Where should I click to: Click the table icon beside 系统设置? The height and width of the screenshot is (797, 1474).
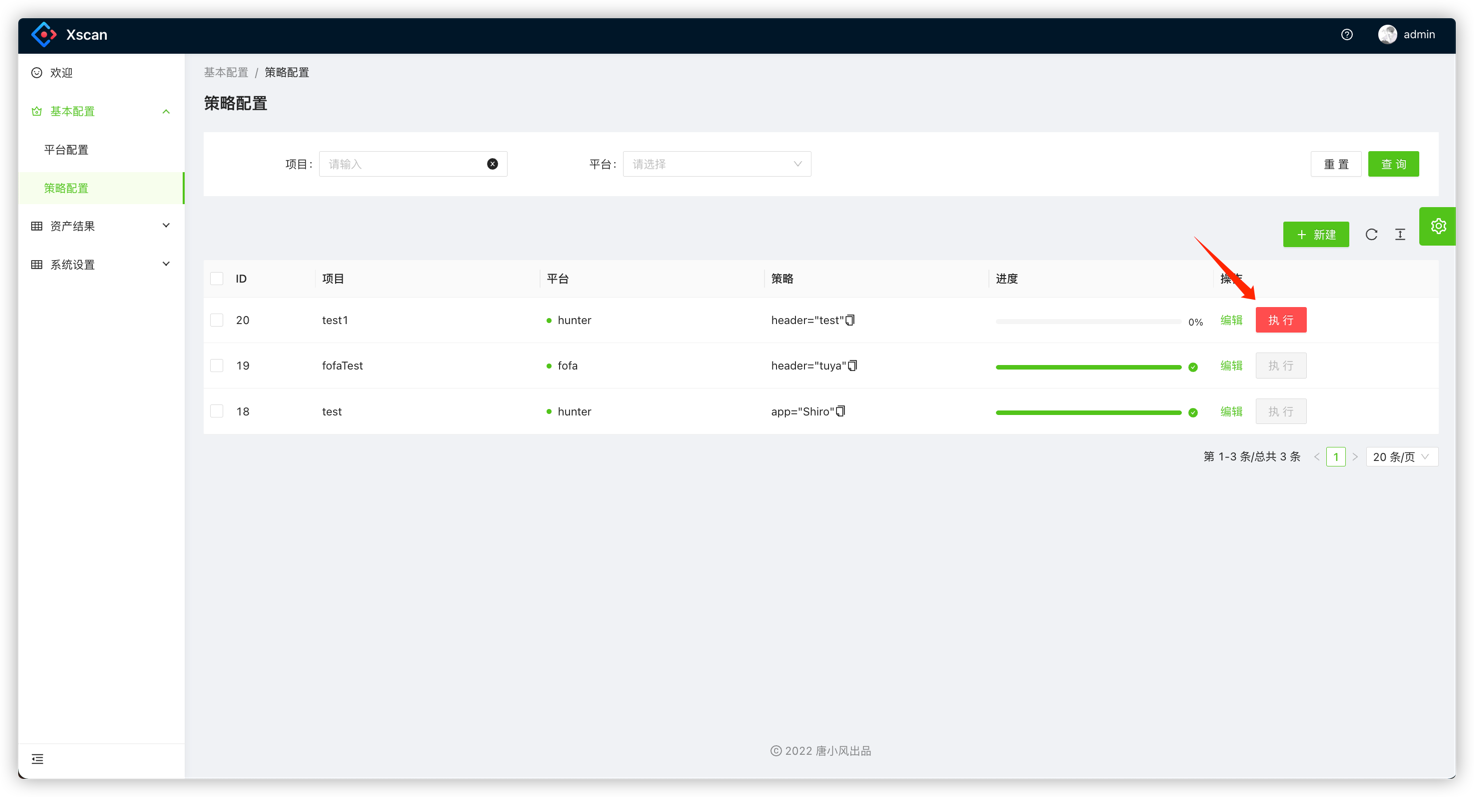pyautogui.click(x=37, y=265)
